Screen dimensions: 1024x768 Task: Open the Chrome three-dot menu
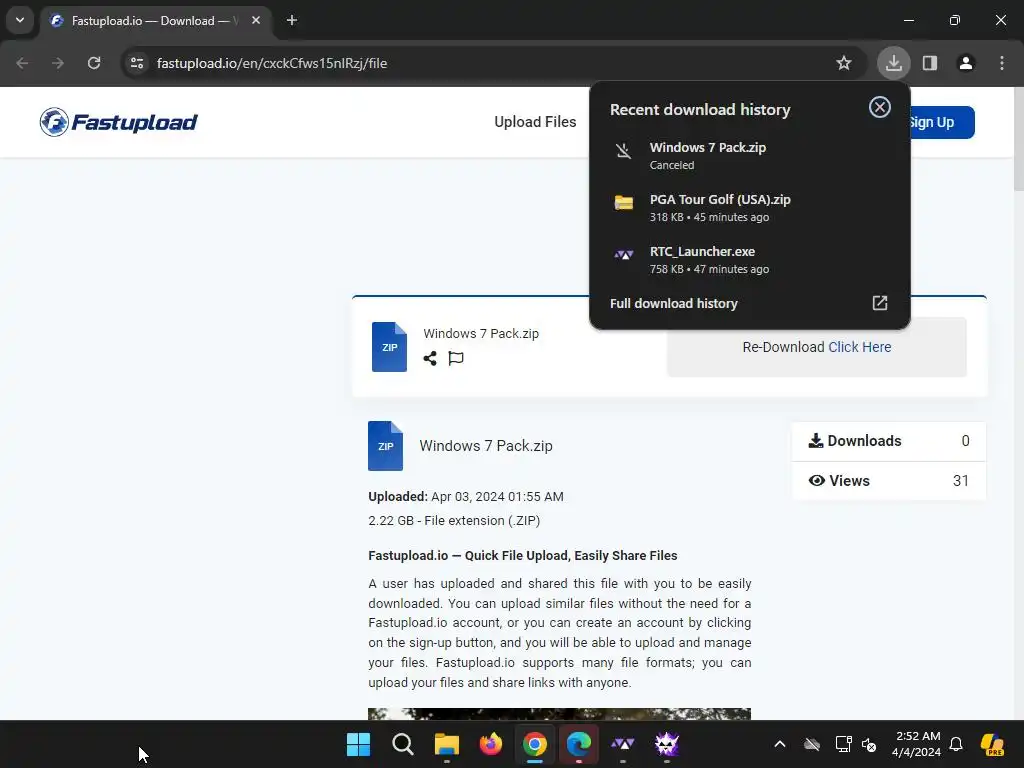click(x=1002, y=63)
